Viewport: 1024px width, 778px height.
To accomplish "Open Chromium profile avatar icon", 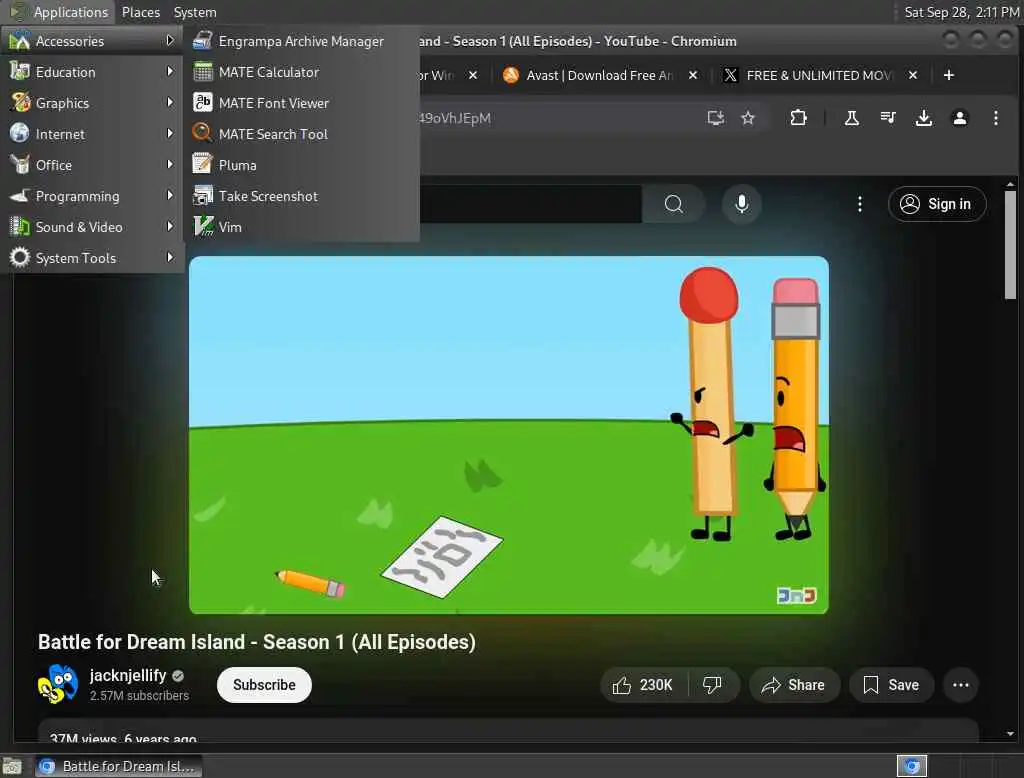I will [x=959, y=118].
